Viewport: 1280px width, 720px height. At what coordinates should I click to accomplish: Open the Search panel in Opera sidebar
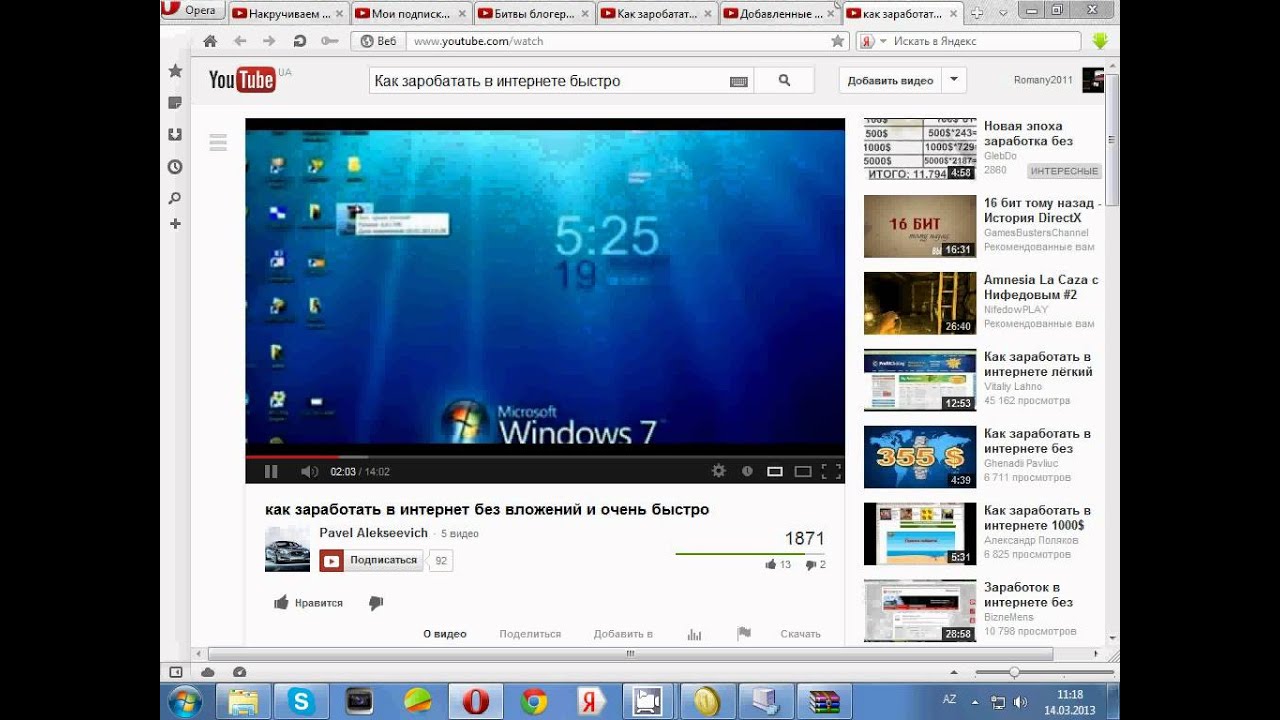[175, 199]
